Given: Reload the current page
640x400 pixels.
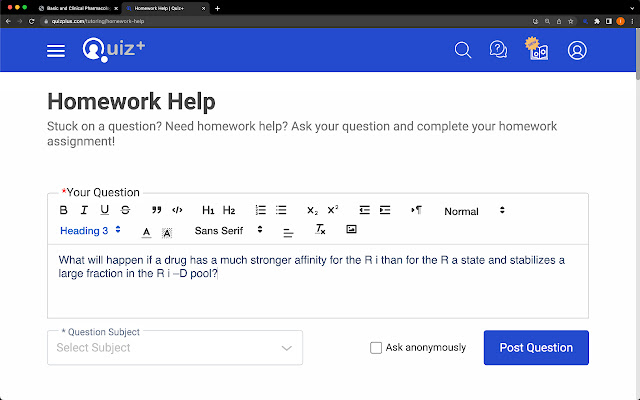Looking at the screenshot, I should click(31, 21).
